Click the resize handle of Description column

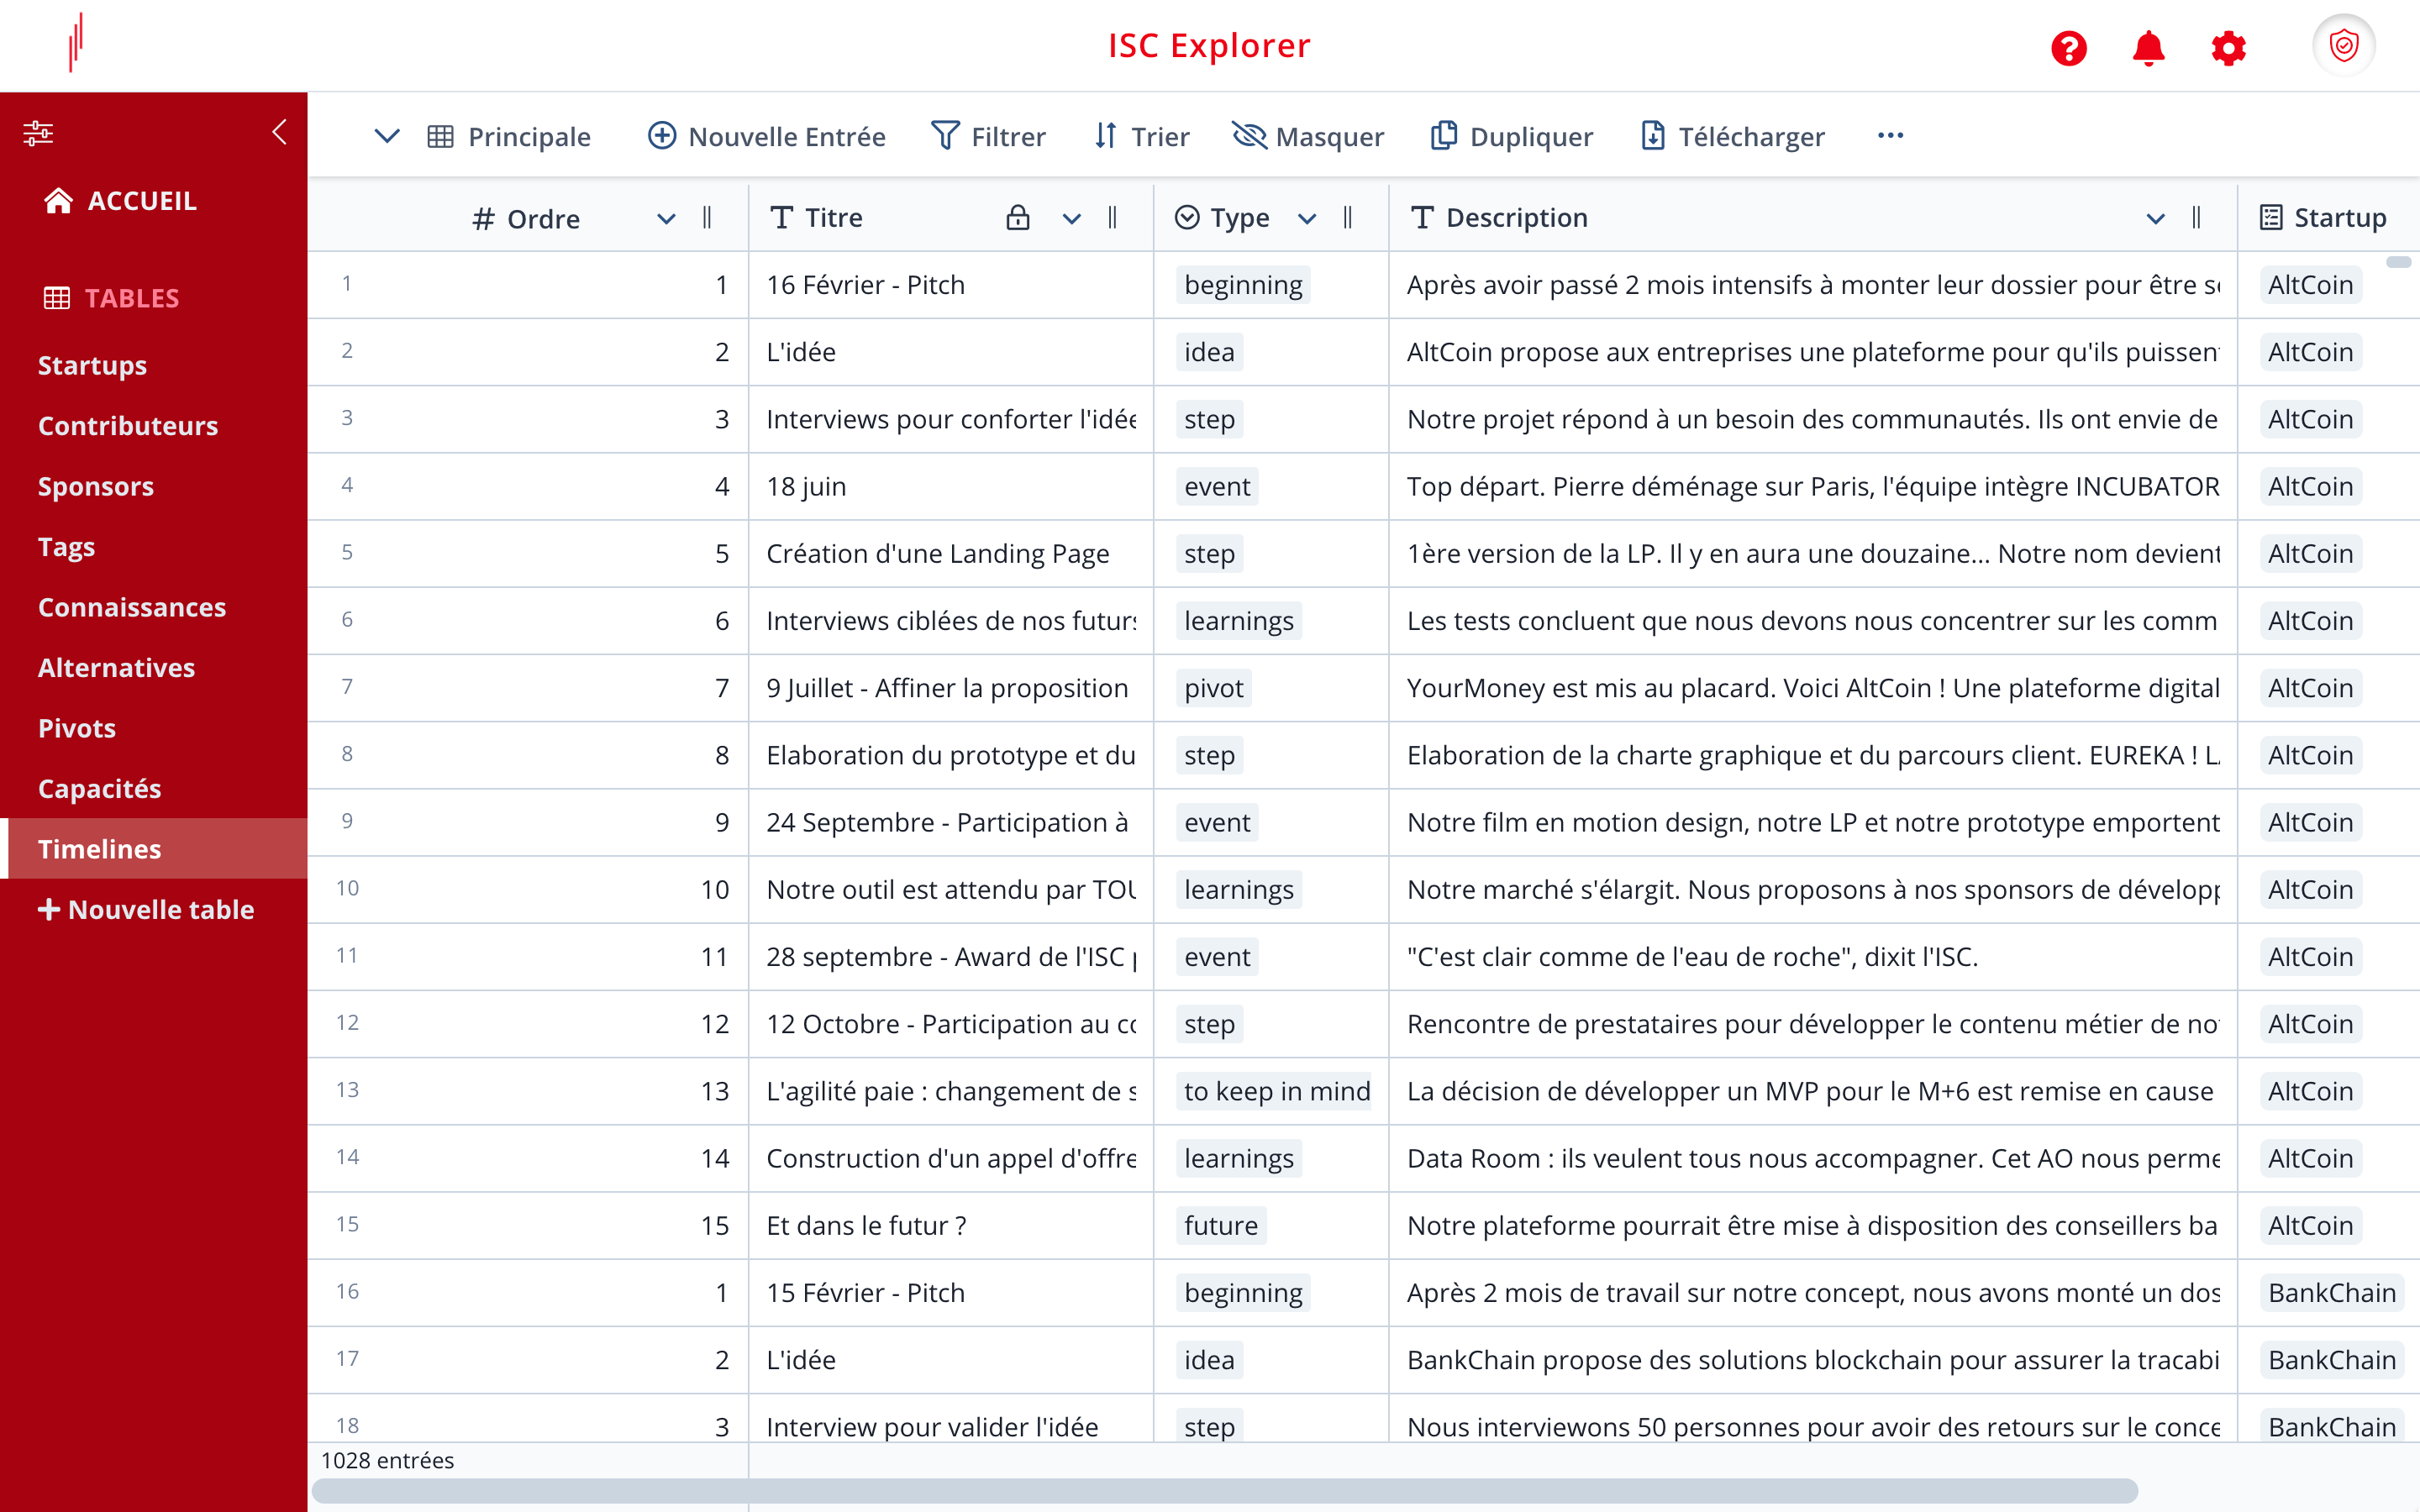tap(2196, 218)
